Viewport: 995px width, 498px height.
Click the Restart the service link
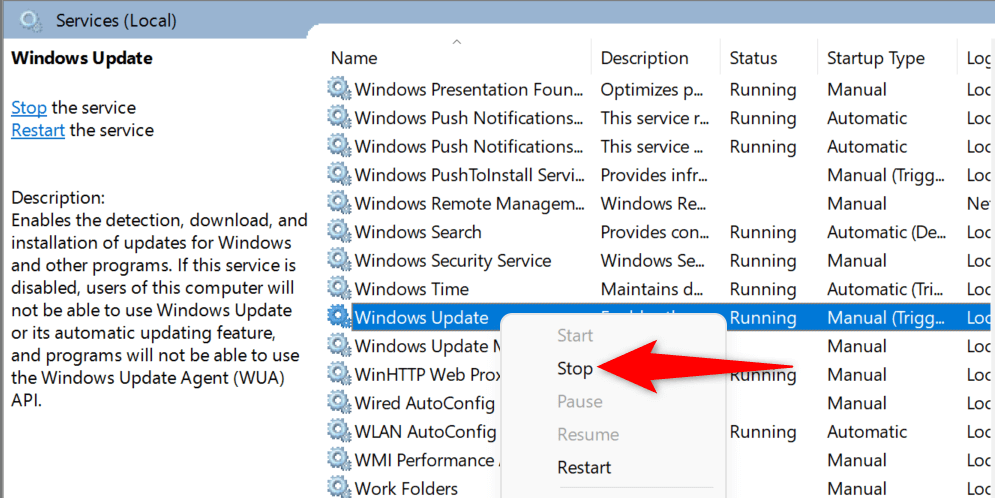[38, 130]
